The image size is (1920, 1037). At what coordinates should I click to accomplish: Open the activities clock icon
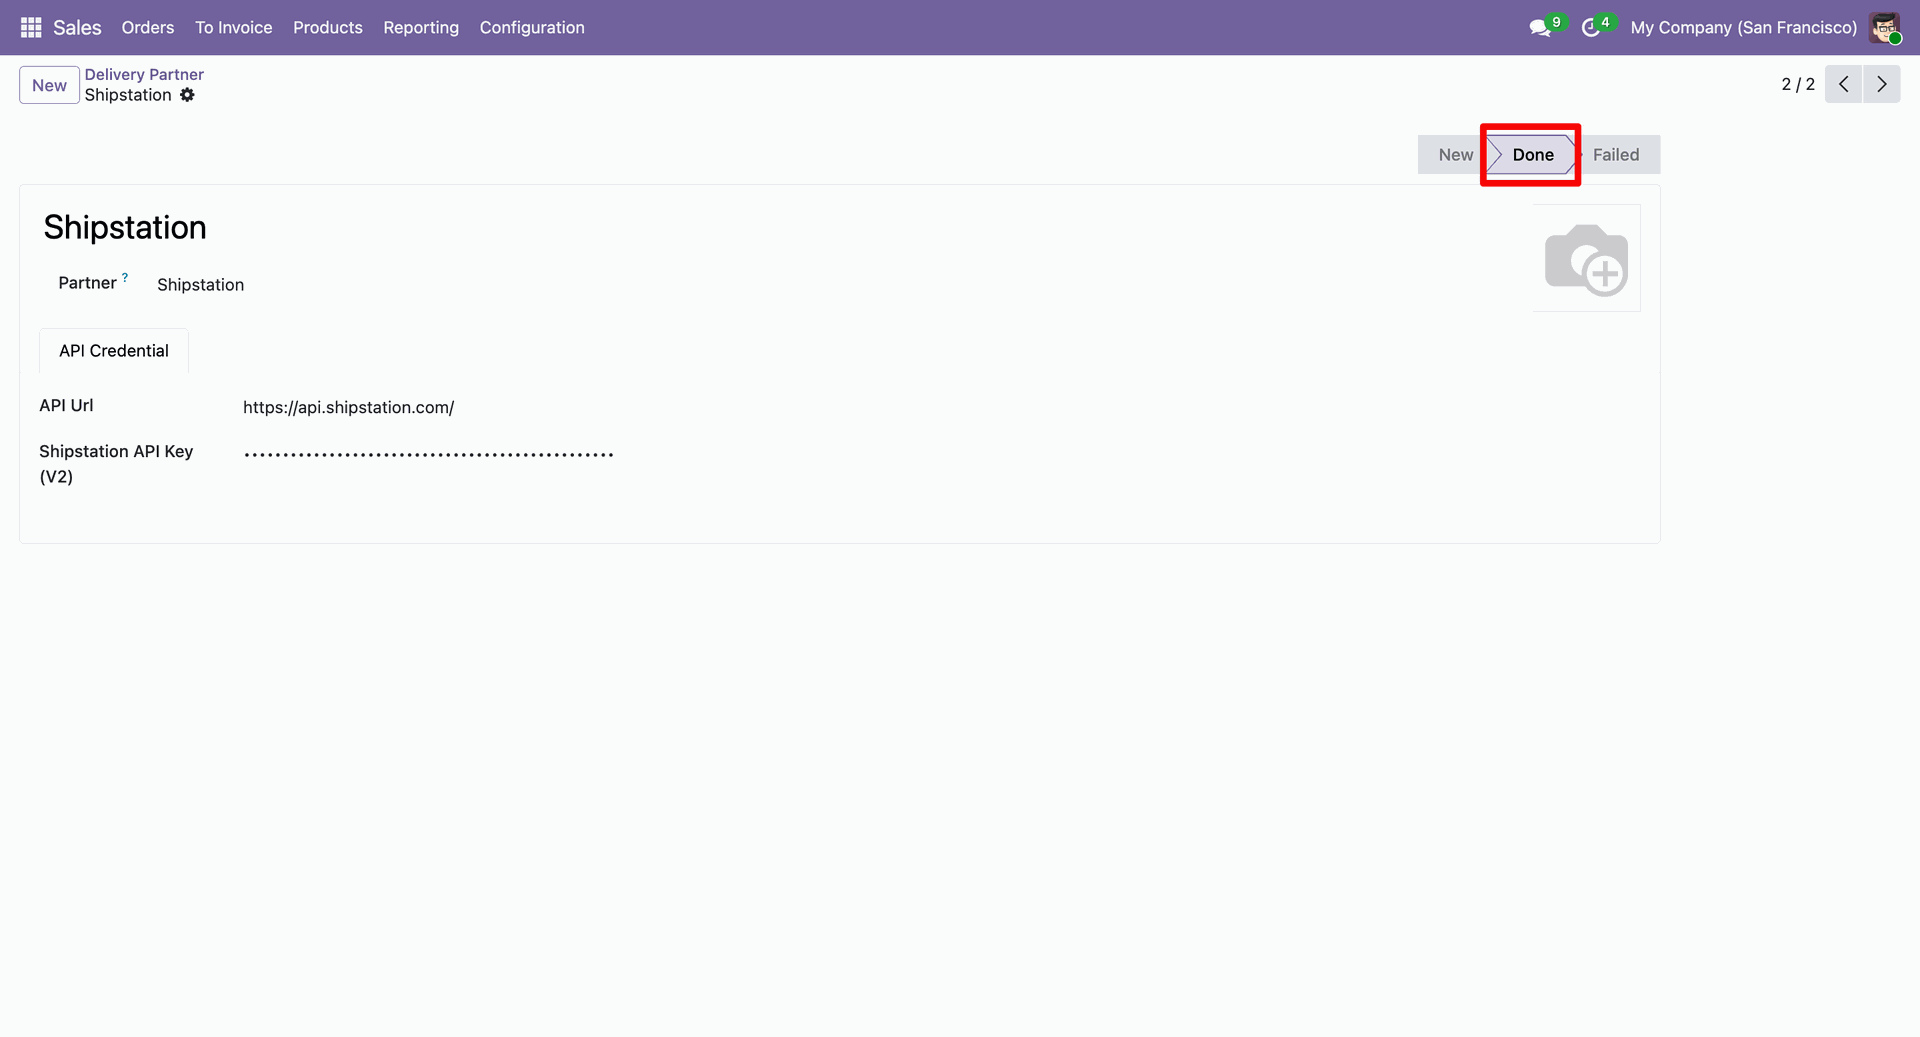(1590, 27)
